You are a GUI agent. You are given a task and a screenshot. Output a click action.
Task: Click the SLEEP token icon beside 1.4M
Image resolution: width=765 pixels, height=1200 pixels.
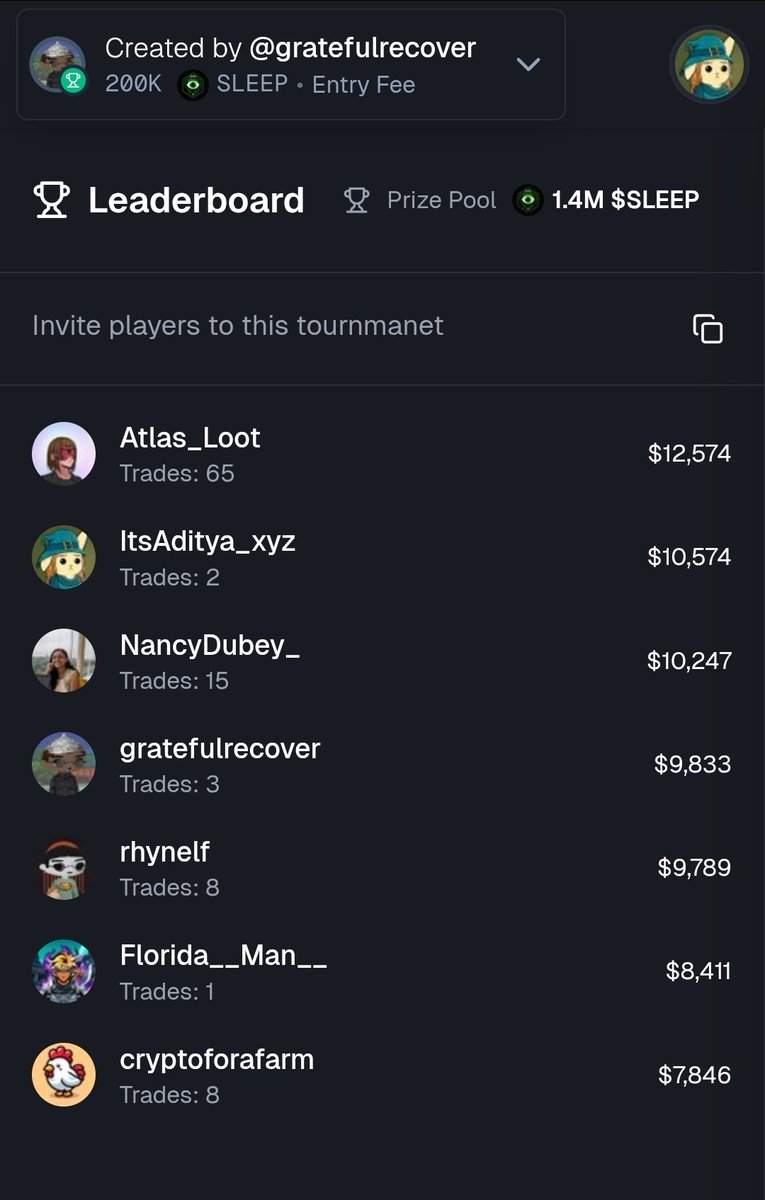tap(528, 200)
